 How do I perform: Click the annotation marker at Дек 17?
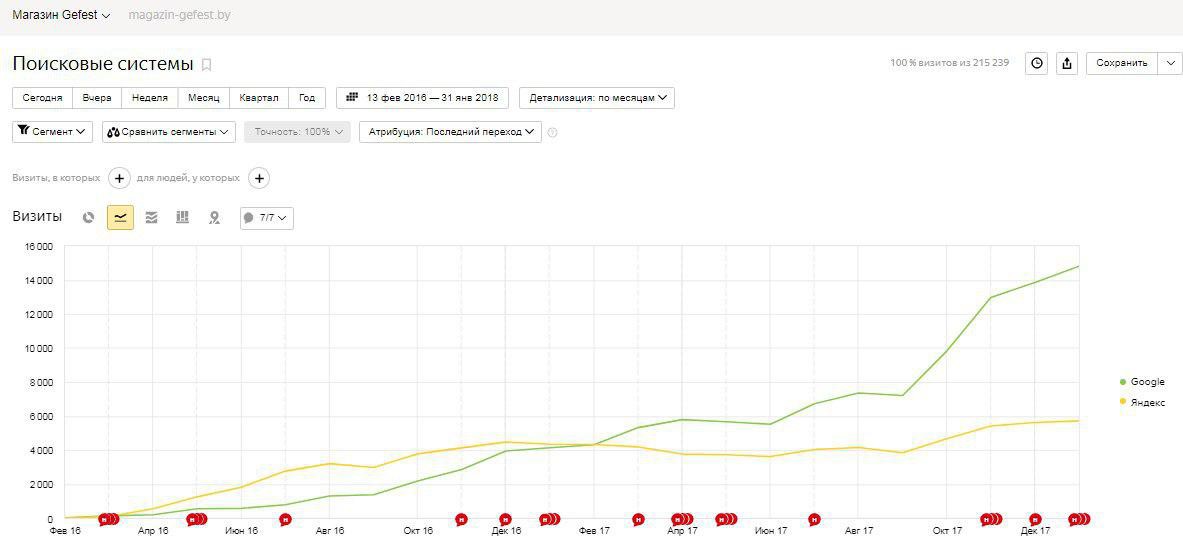(x=1035, y=519)
